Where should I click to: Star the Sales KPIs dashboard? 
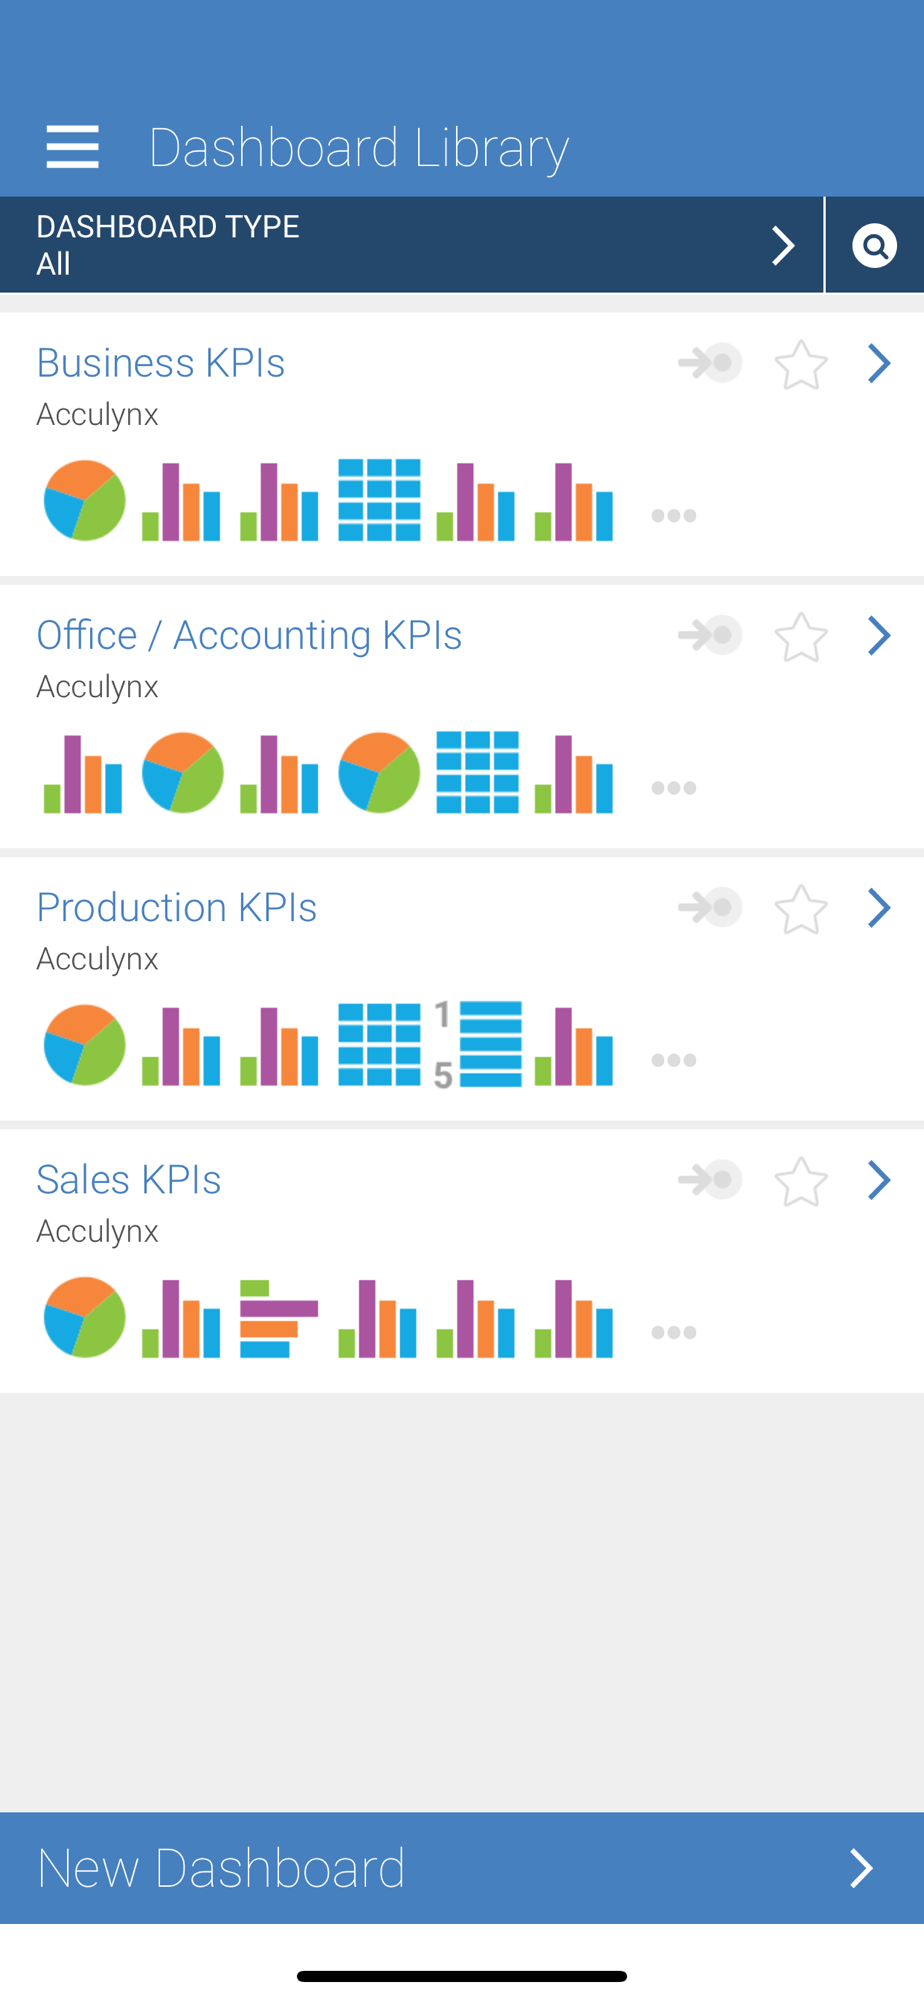pyautogui.click(x=801, y=1181)
